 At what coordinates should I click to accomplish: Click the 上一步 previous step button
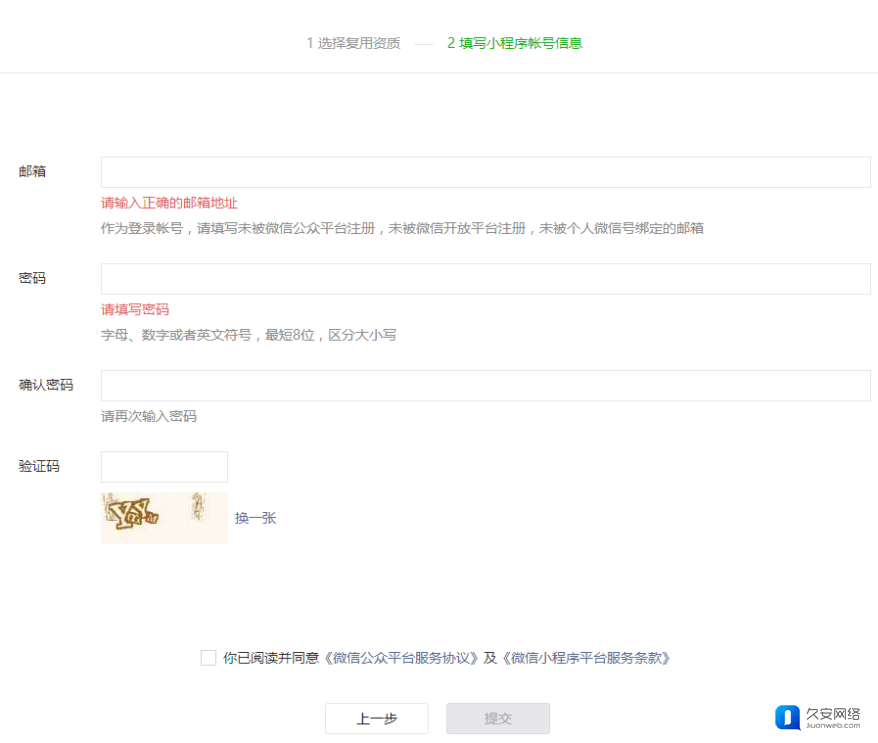click(x=377, y=718)
